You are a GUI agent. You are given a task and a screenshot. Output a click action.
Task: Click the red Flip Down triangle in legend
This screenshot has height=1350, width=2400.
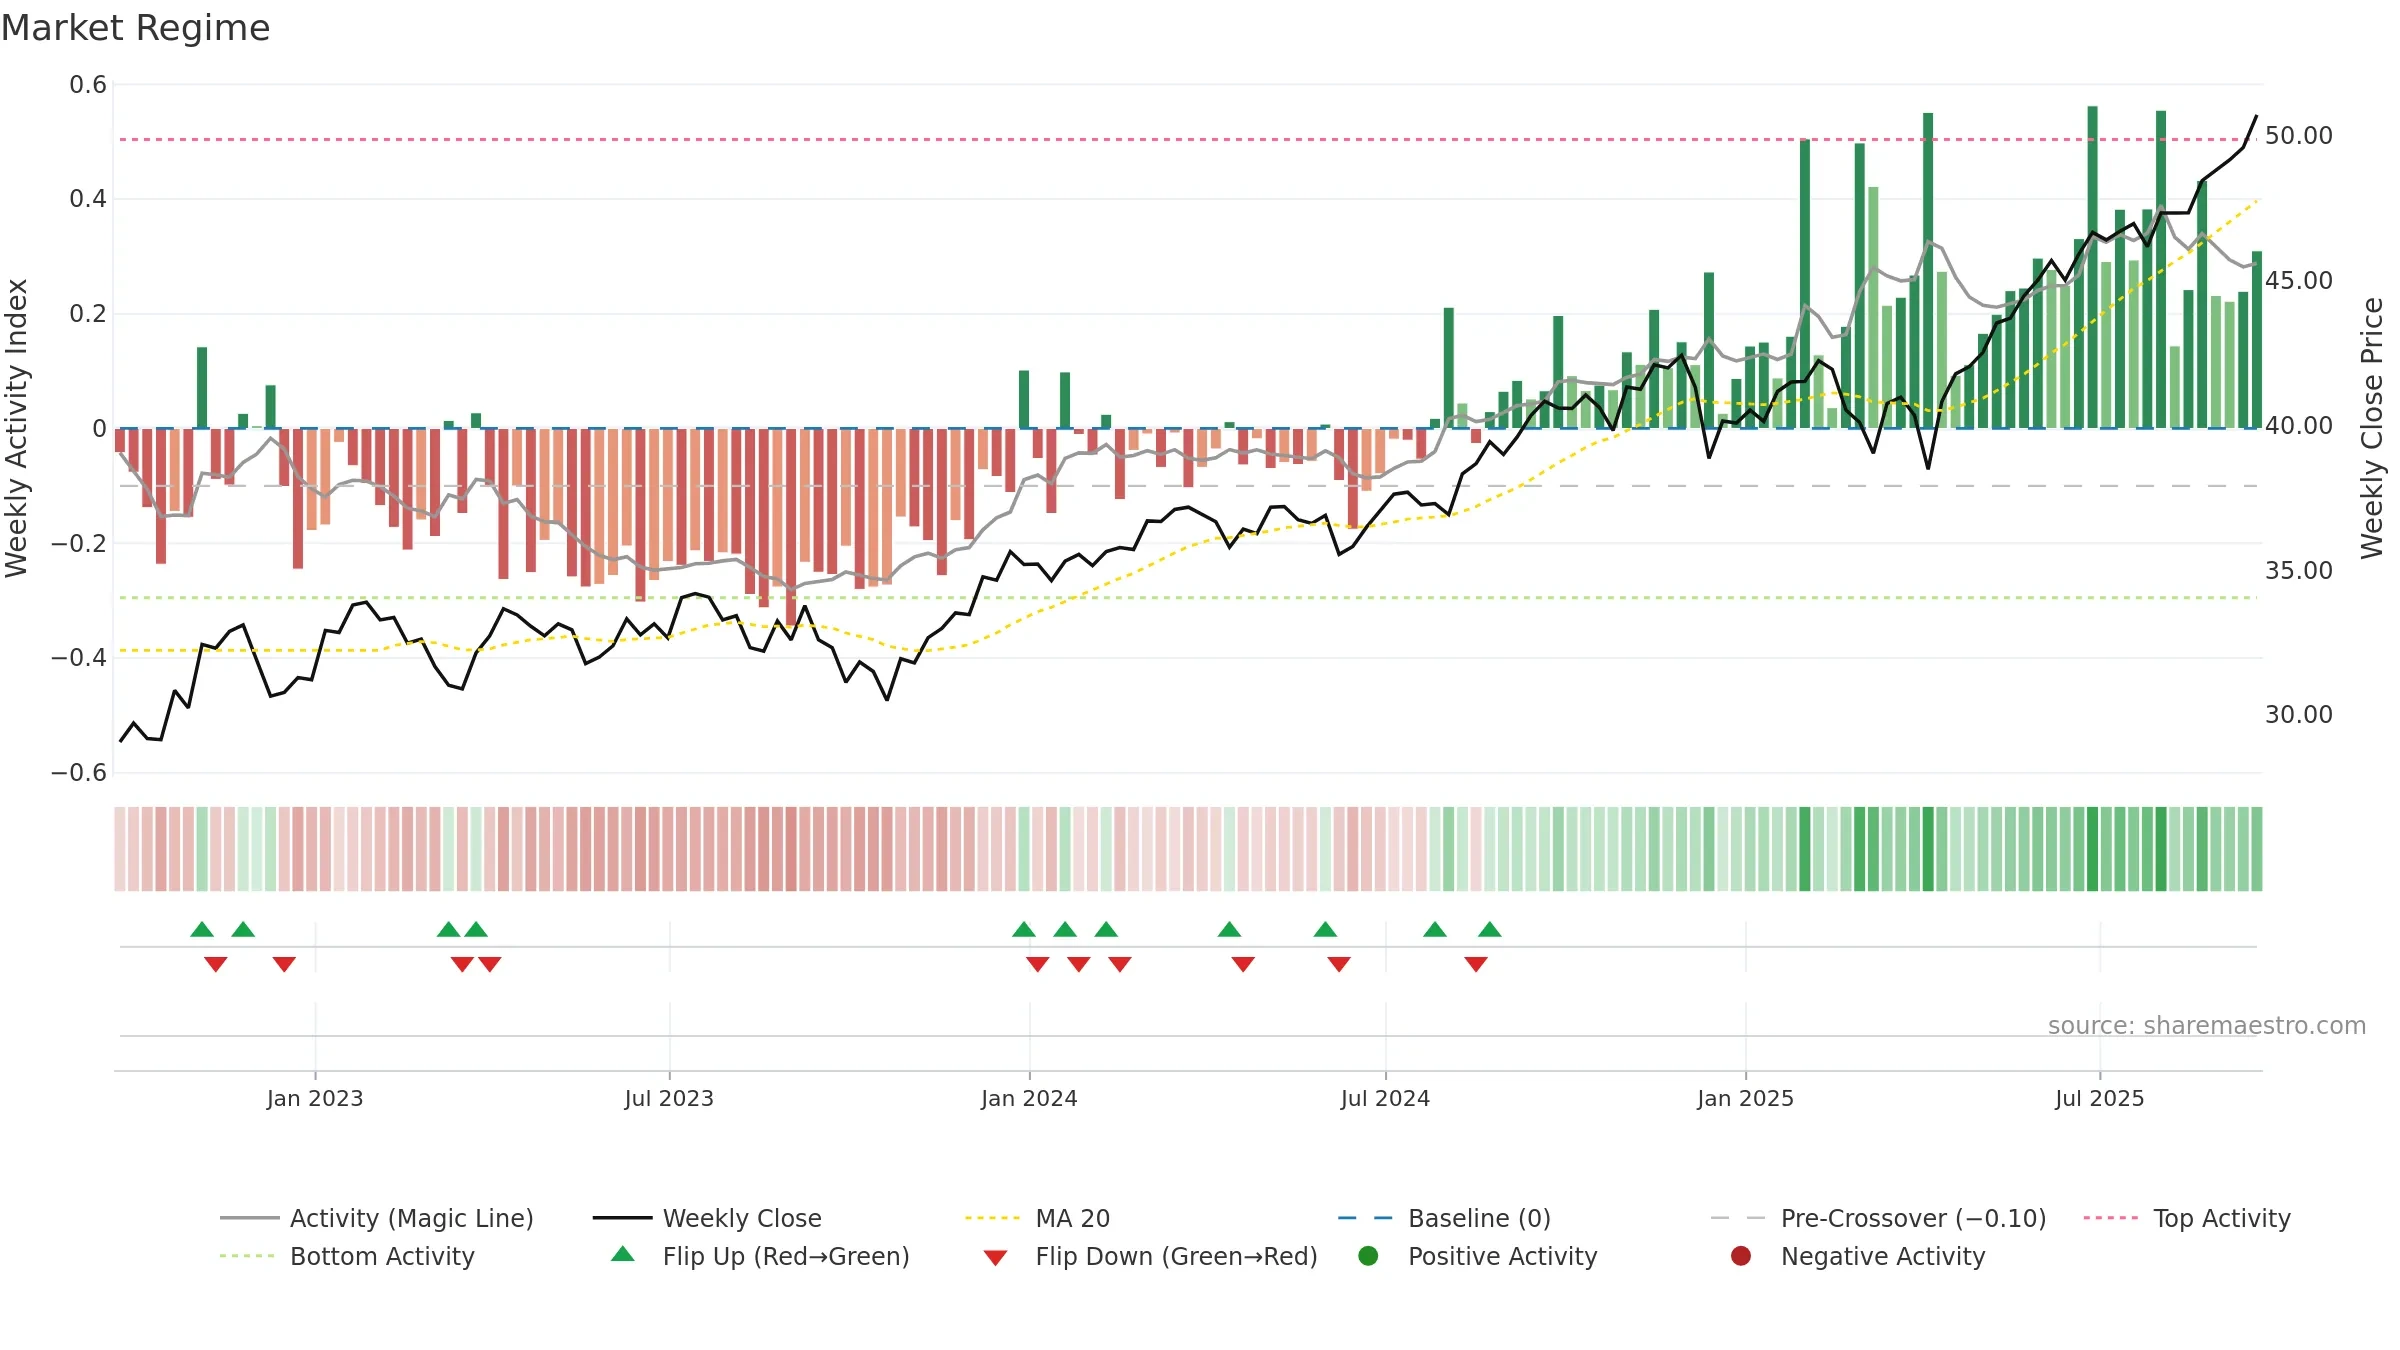(x=995, y=1258)
